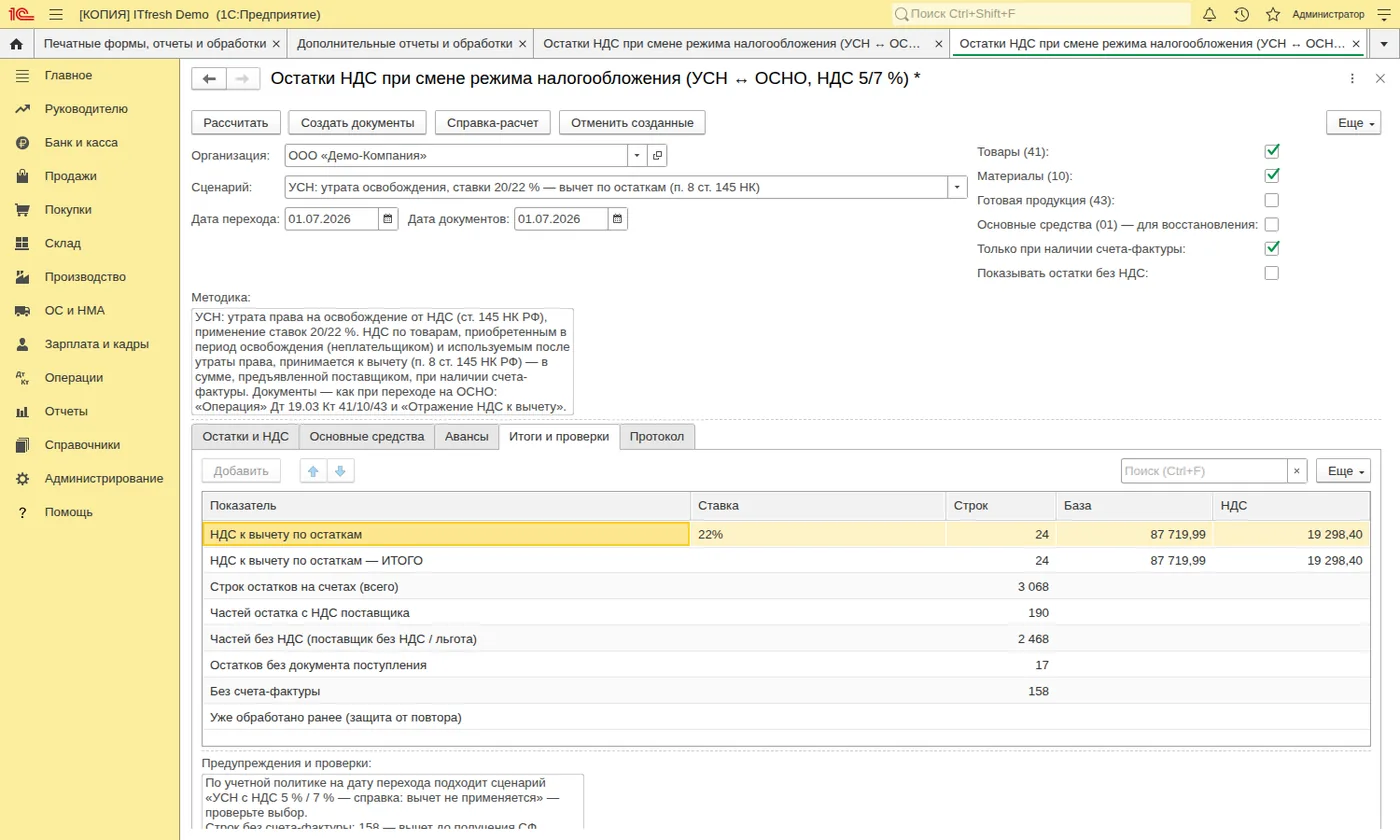Expand the Сценарий dropdown list
The image size is (1400, 840).
[x=958, y=187]
